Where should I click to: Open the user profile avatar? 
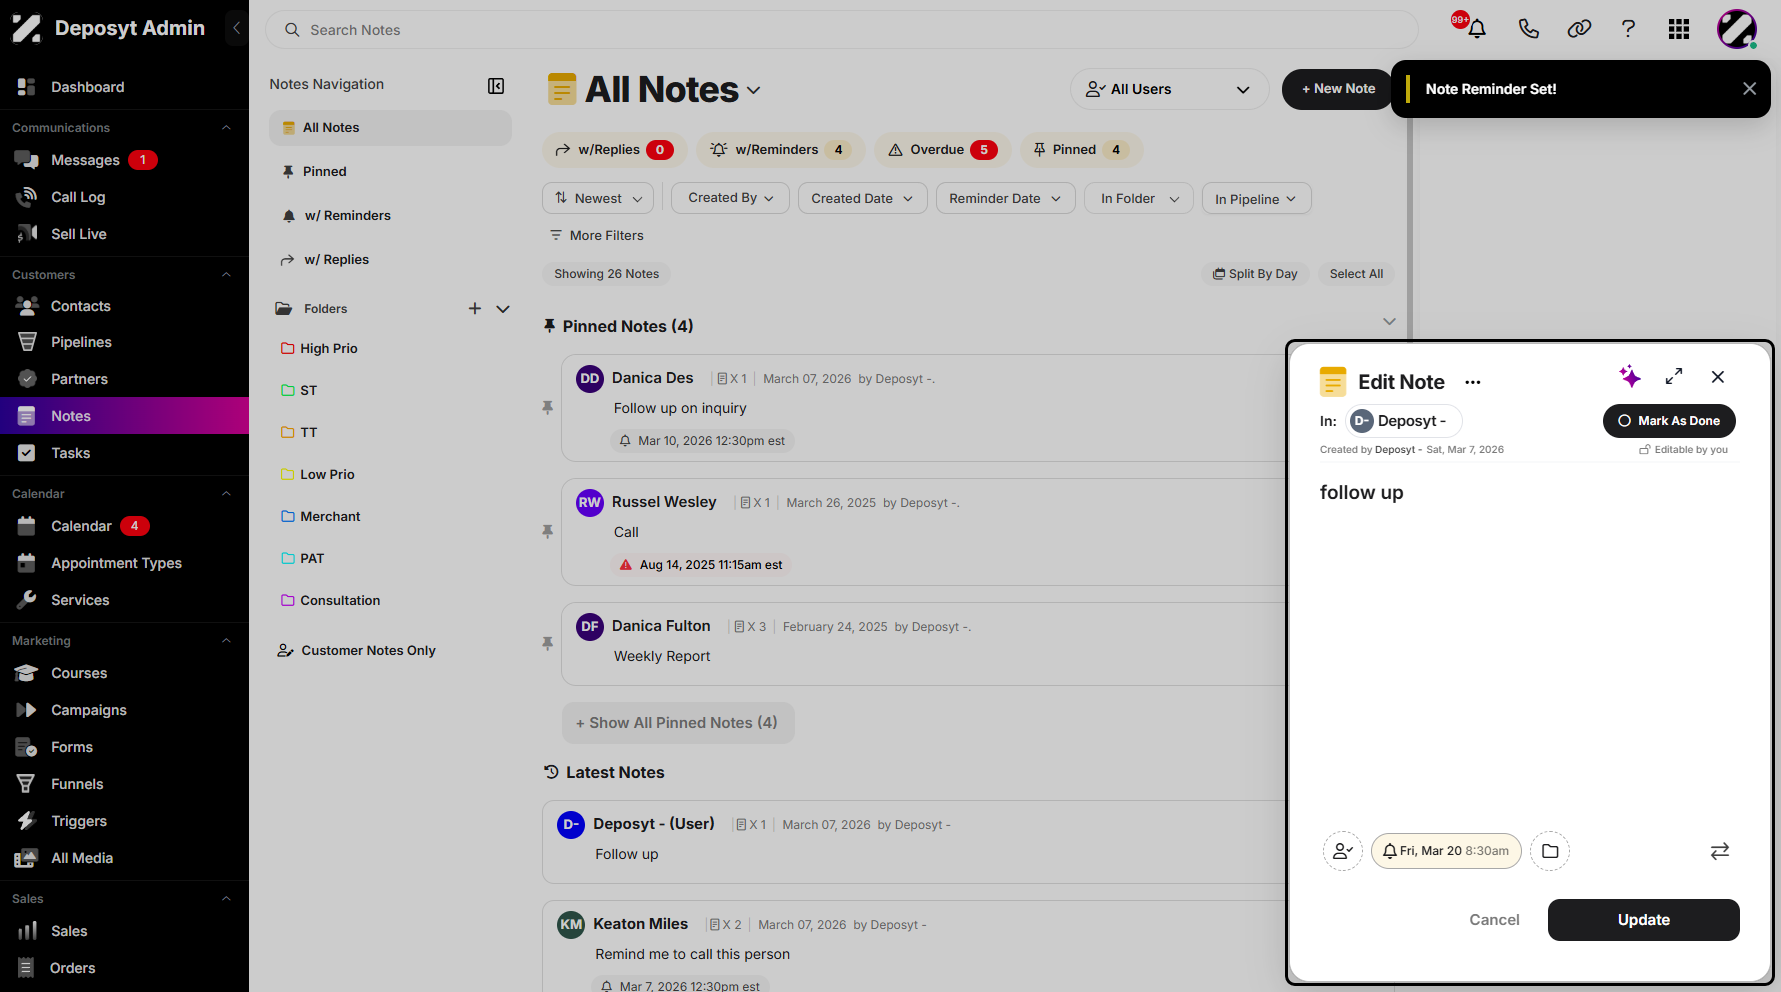pyautogui.click(x=1737, y=29)
